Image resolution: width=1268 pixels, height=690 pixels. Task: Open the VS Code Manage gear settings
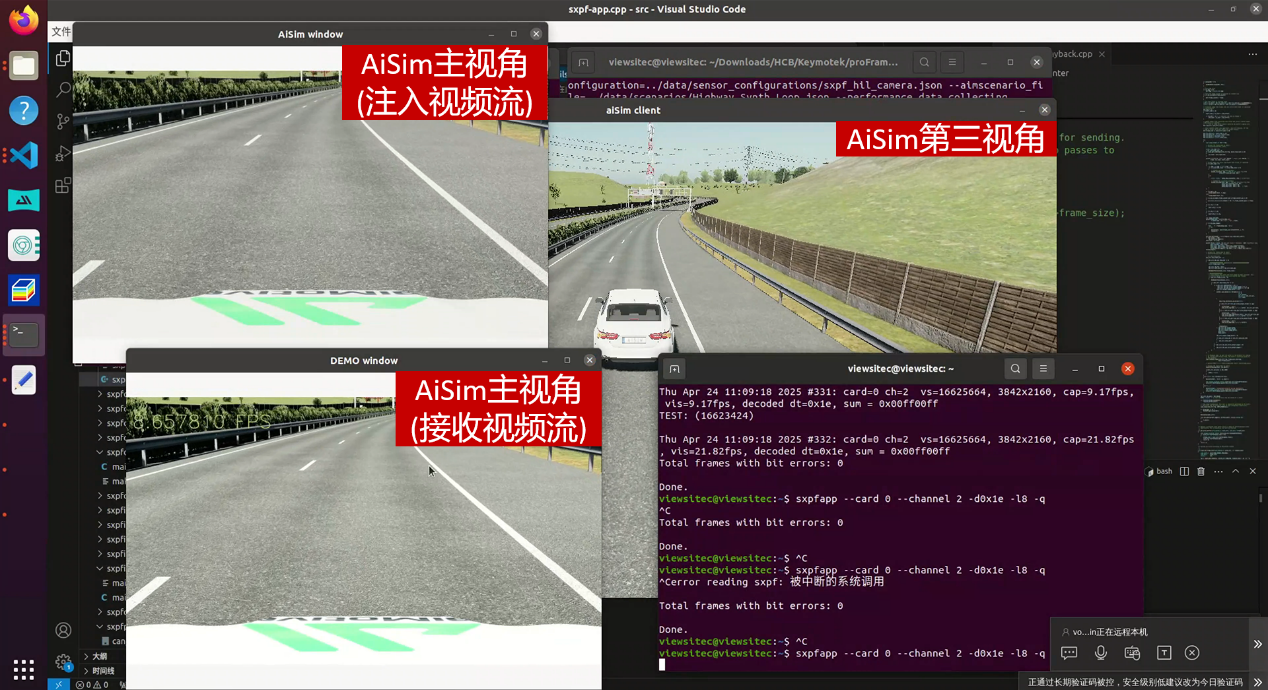coord(63,662)
